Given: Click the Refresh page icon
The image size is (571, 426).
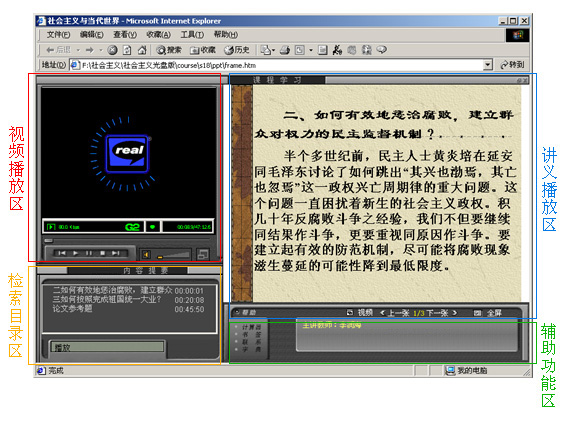Looking at the screenshot, I should [127, 50].
